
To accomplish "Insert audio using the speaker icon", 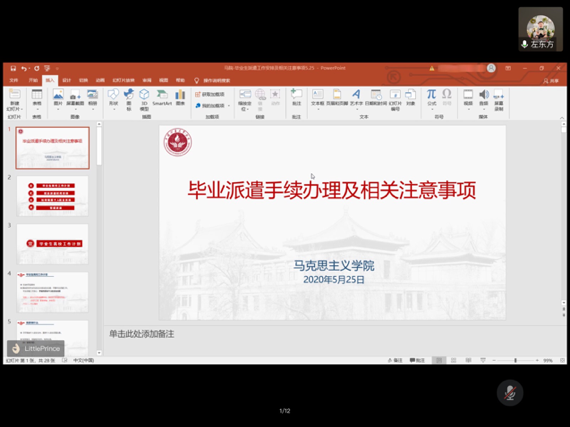I will 483,97.
